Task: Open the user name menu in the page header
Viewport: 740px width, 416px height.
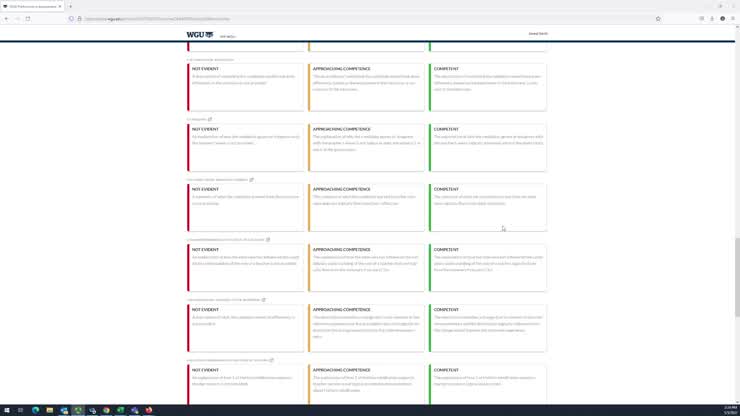Action: tap(537, 34)
